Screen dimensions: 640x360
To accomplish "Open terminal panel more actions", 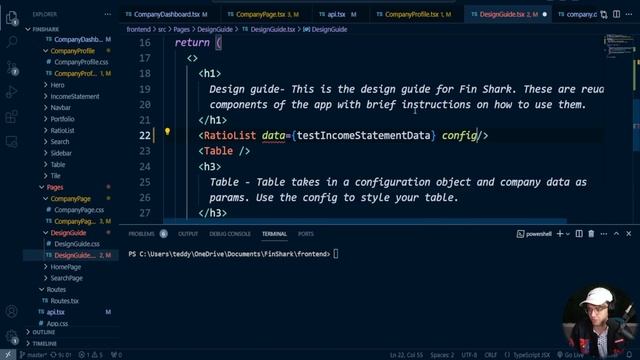I will (x=604, y=234).
